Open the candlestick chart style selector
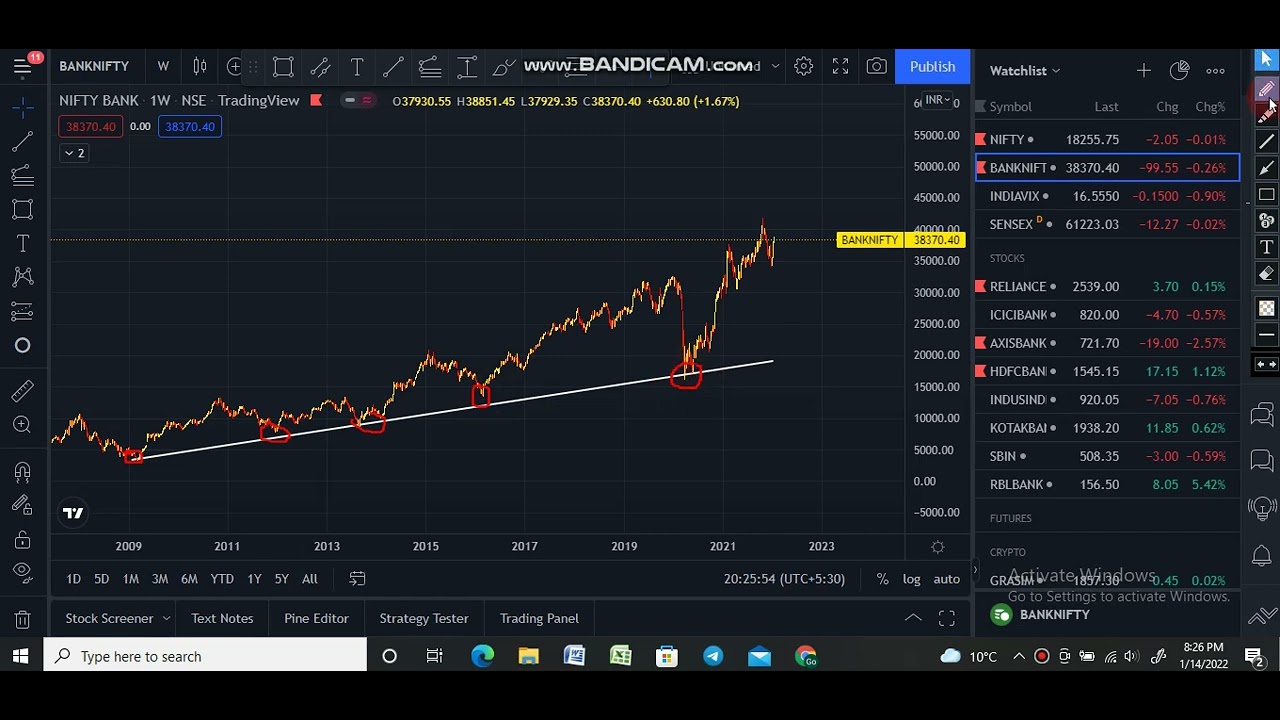This screenshot has height=720, width=1280. click(x=200, y=67)
